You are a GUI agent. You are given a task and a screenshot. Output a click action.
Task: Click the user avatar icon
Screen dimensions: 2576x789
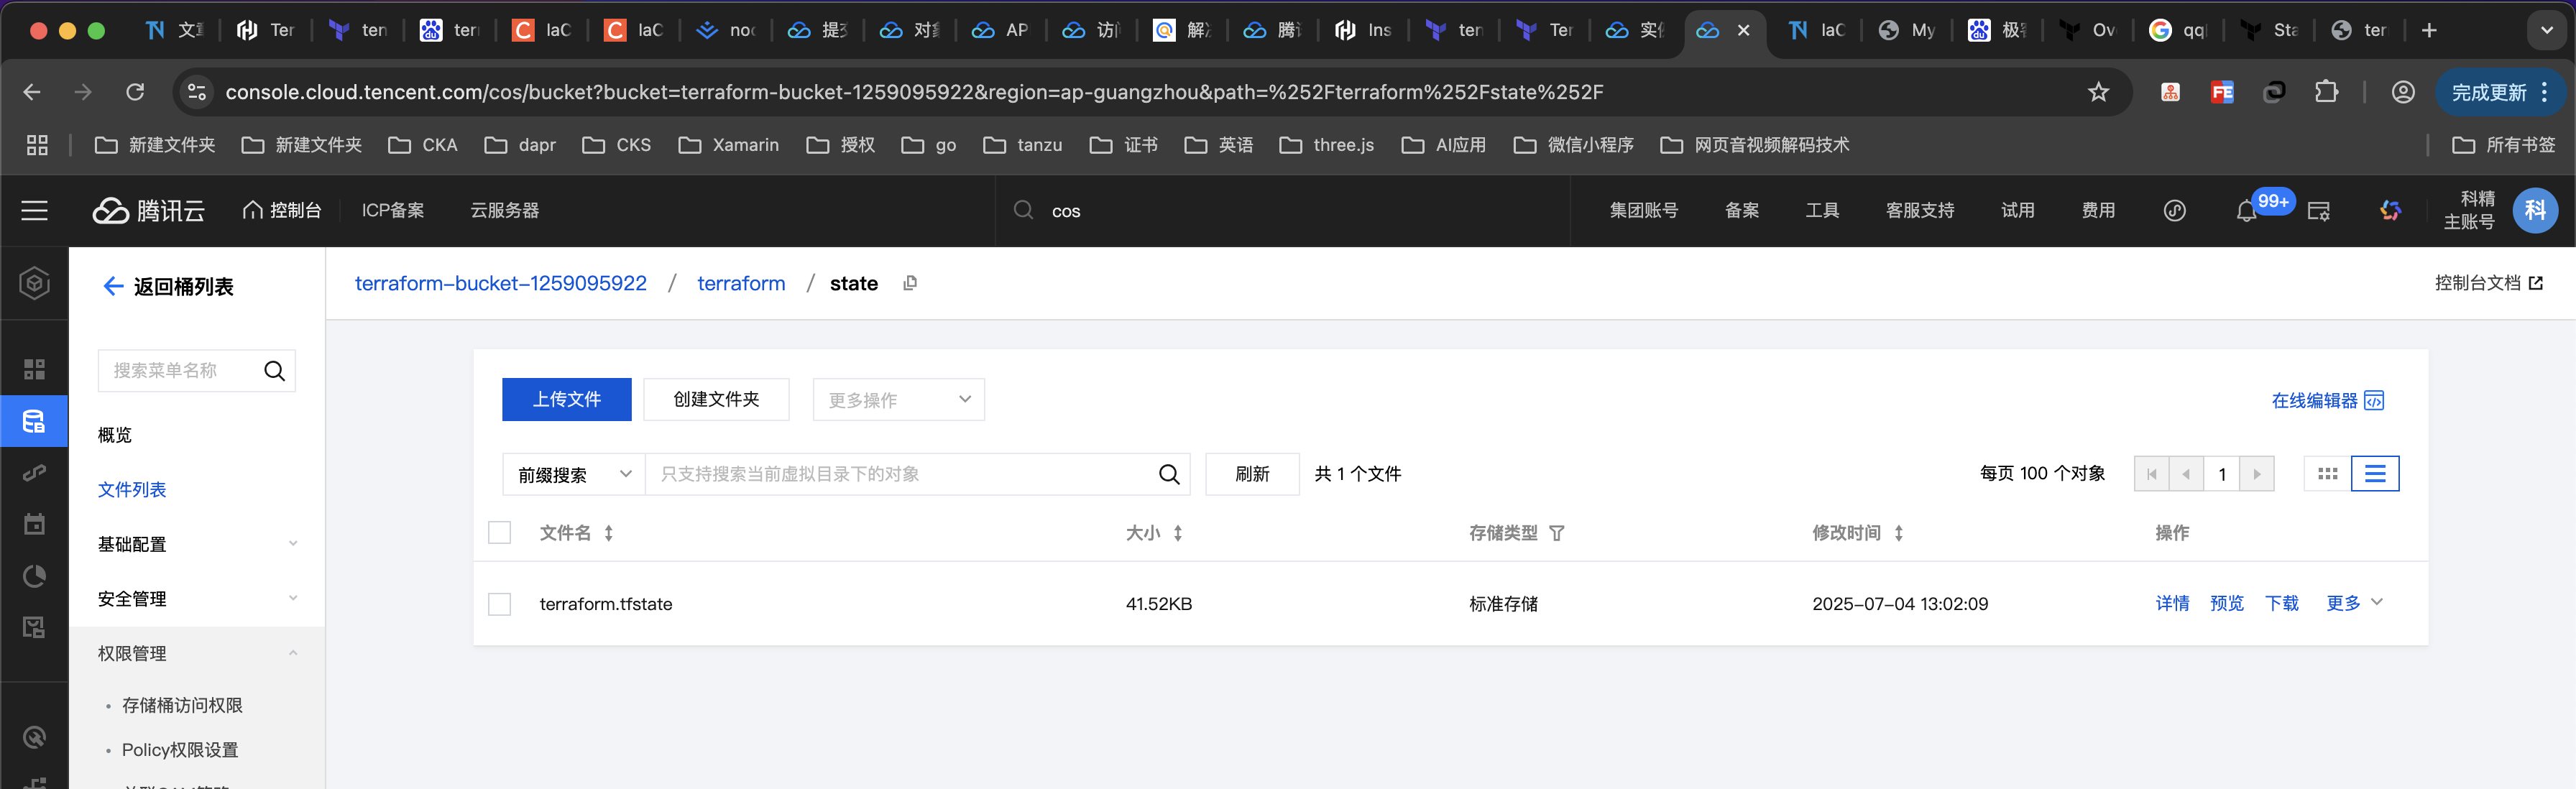2535,211
